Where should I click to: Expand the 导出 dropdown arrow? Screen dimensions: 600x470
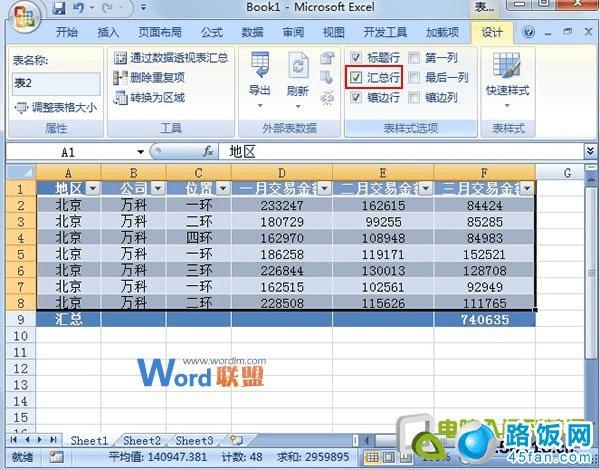[260, 106]
